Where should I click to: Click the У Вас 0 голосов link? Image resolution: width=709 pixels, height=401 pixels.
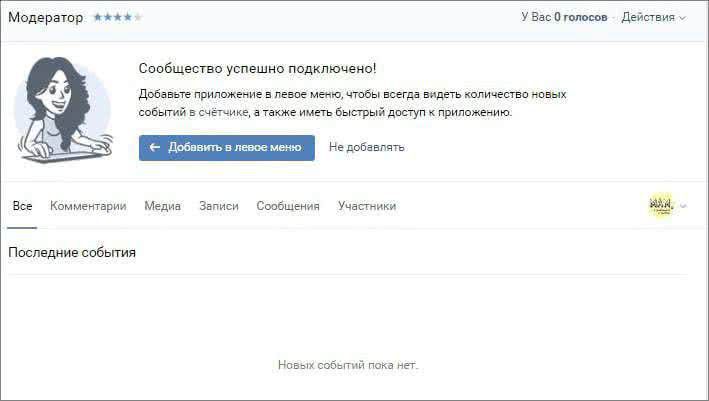[564, 17]
